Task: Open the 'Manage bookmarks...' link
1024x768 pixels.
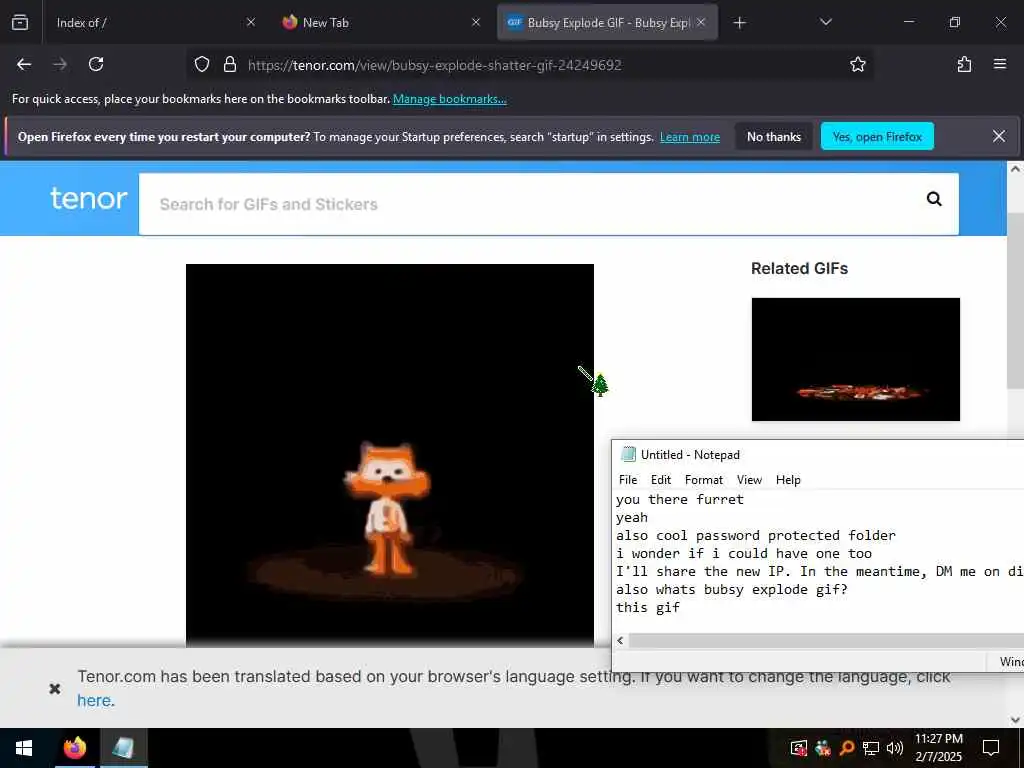Action: (449, 99)
